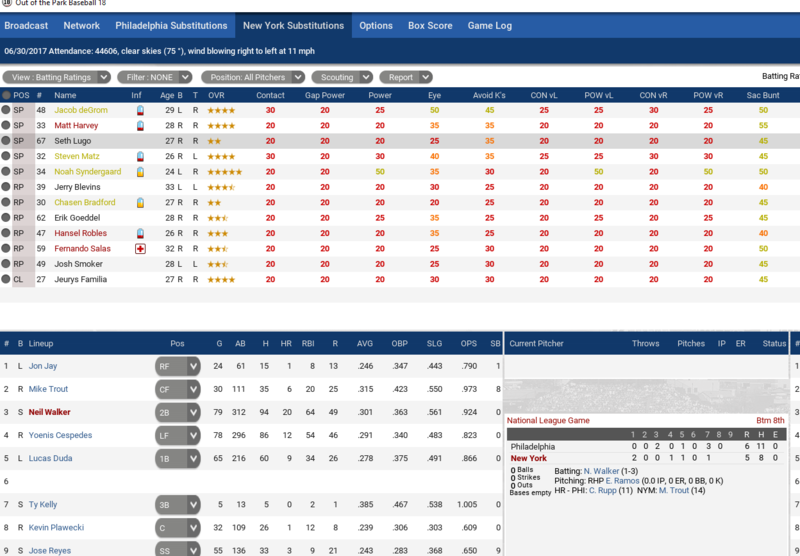Image resolution: width=800 pixels, height=556 pixels.
Task: Open the Game Log tab
Action: click(490, 26)
